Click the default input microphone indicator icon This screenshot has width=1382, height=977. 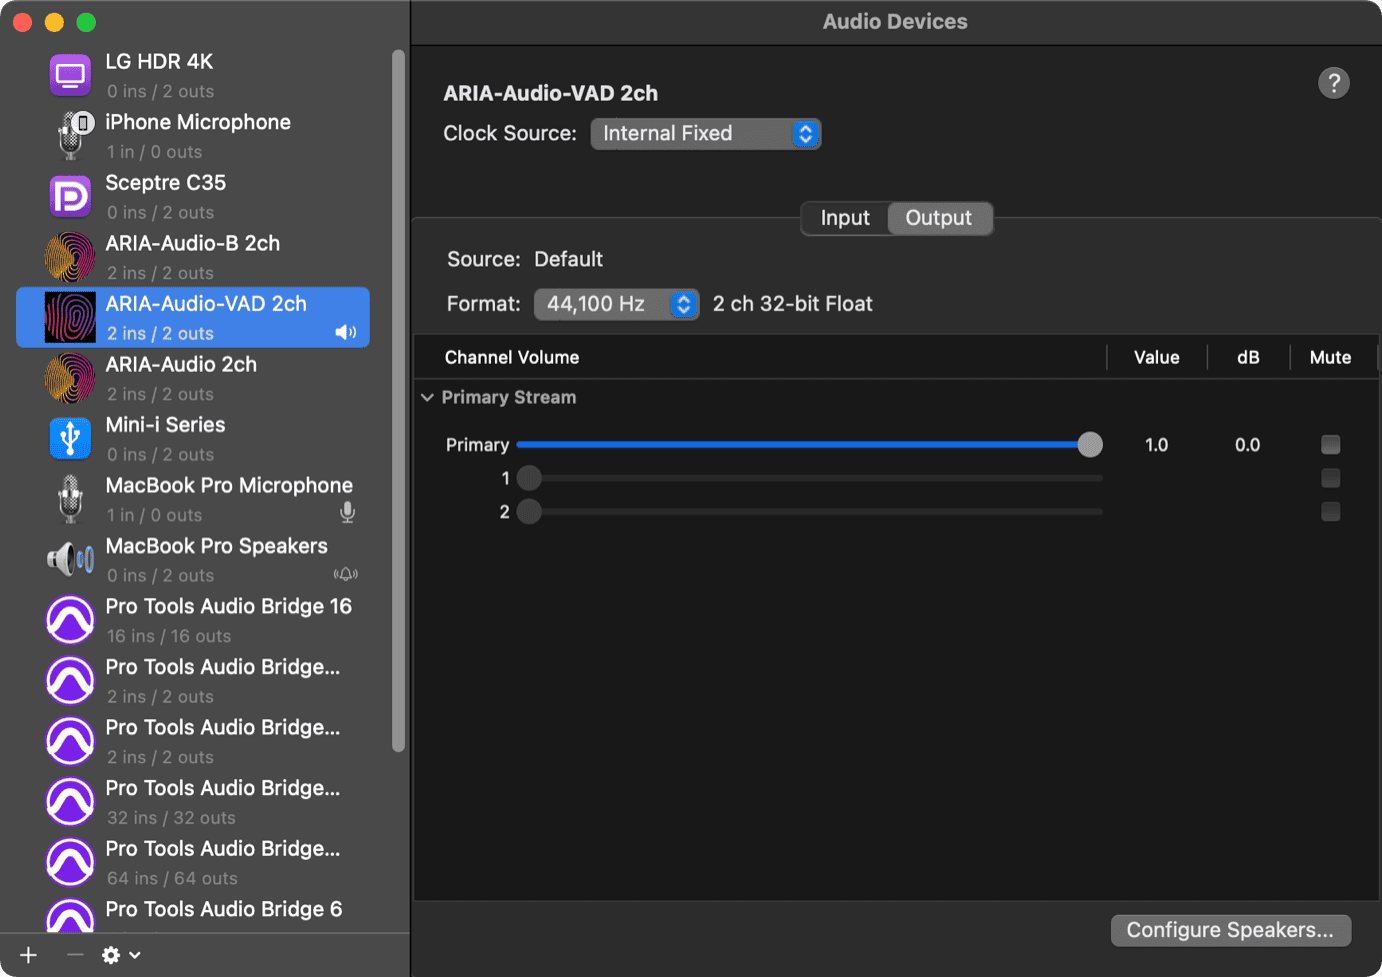coord(347,513)
